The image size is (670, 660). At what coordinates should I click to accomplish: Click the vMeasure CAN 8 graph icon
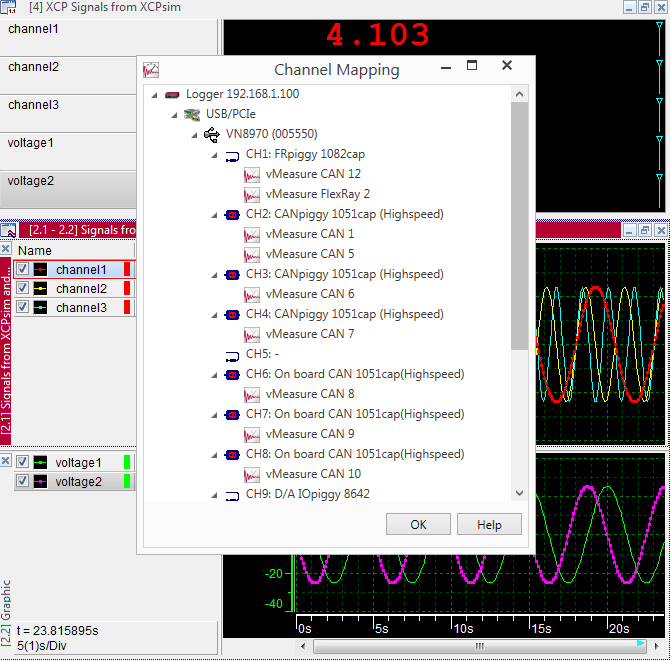coord(252,395)
